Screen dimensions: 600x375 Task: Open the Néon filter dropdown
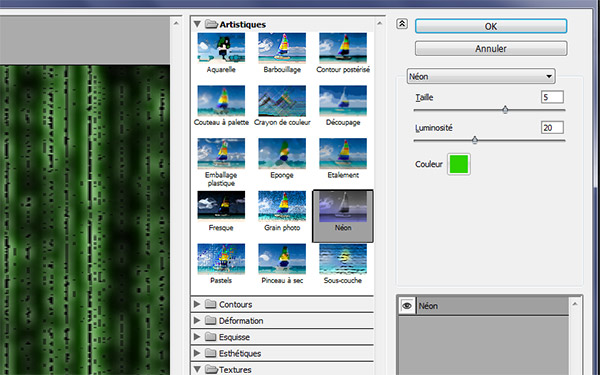481,77
